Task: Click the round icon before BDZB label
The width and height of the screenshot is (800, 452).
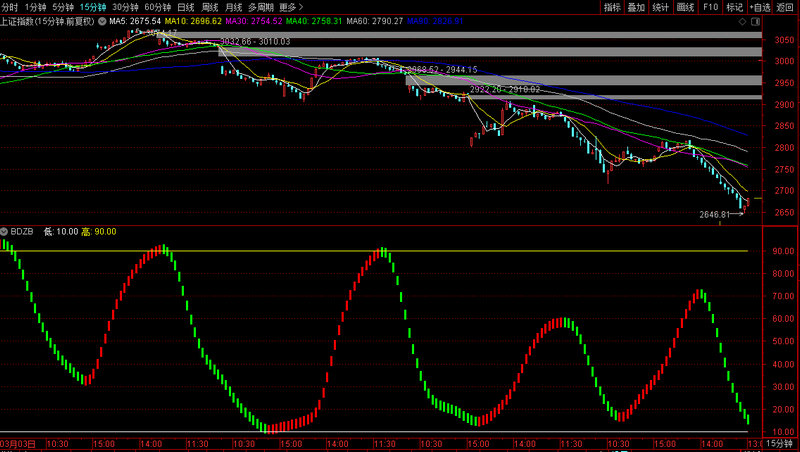Action: click(5, 231)
